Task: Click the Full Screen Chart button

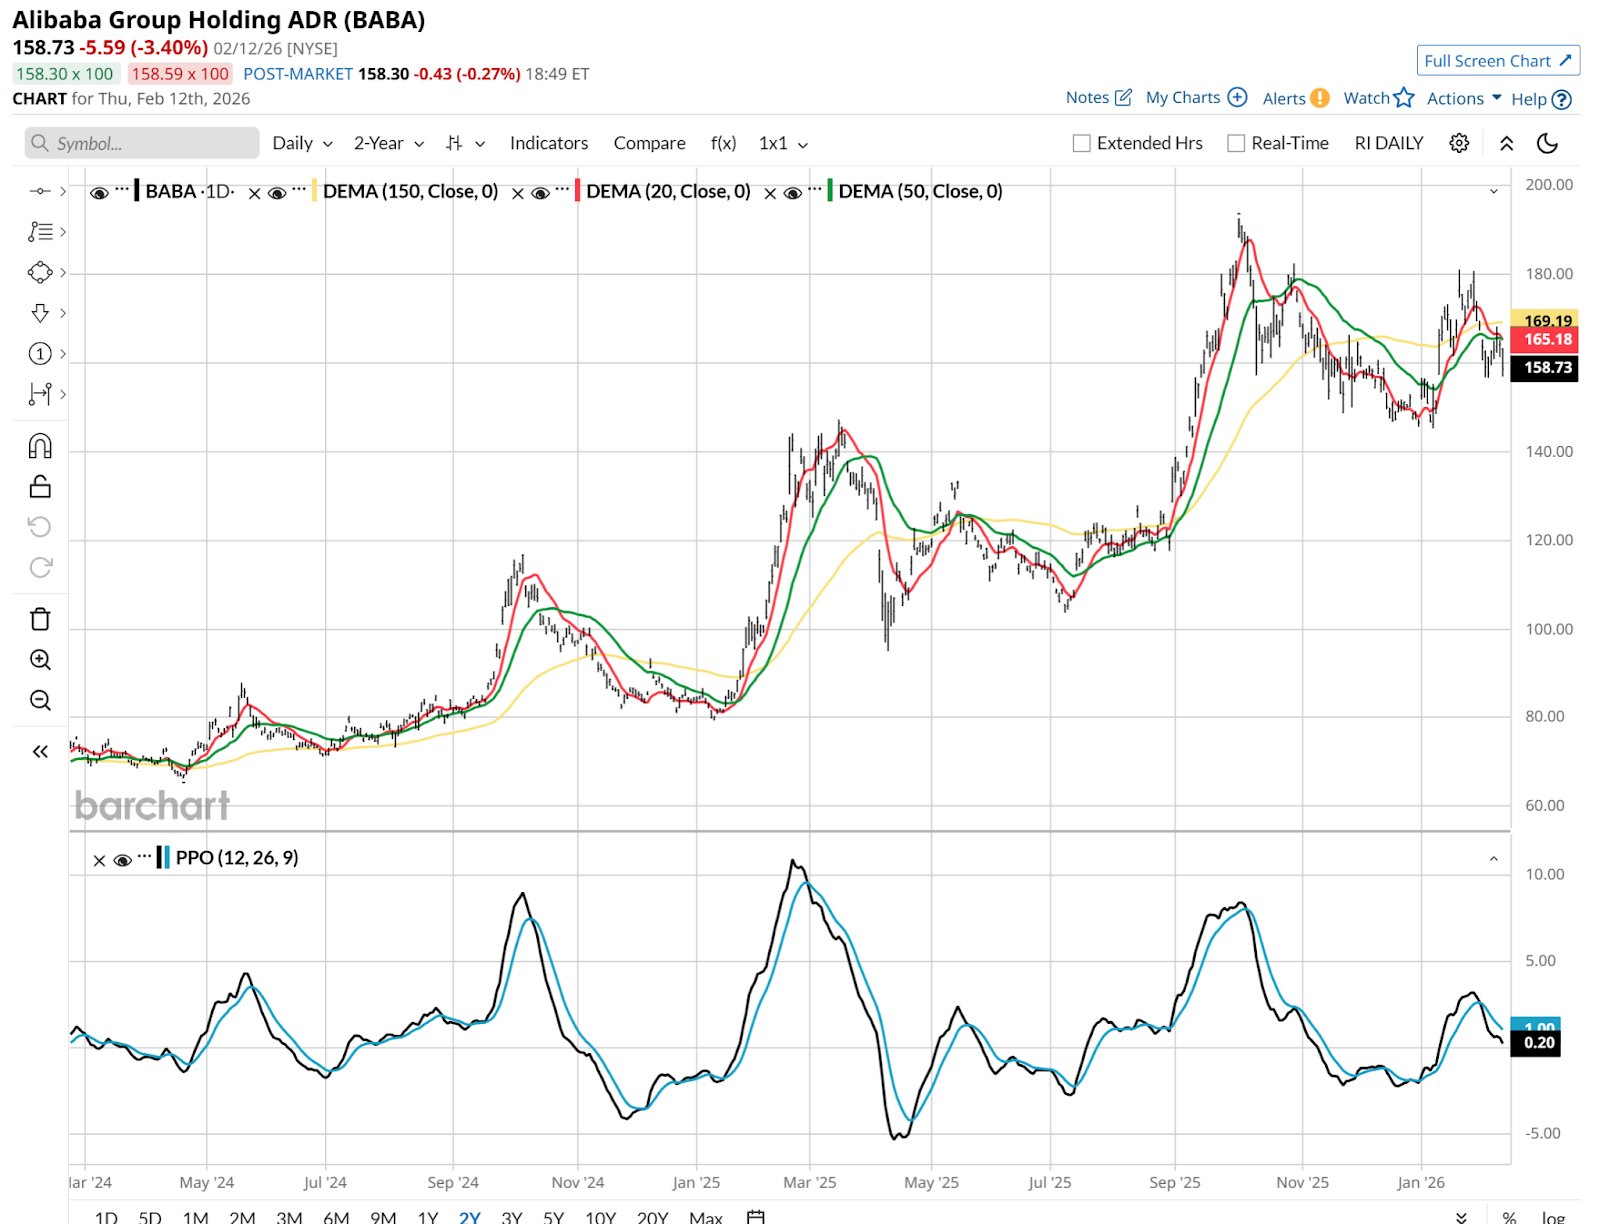Action: (x=1498, y=61)
